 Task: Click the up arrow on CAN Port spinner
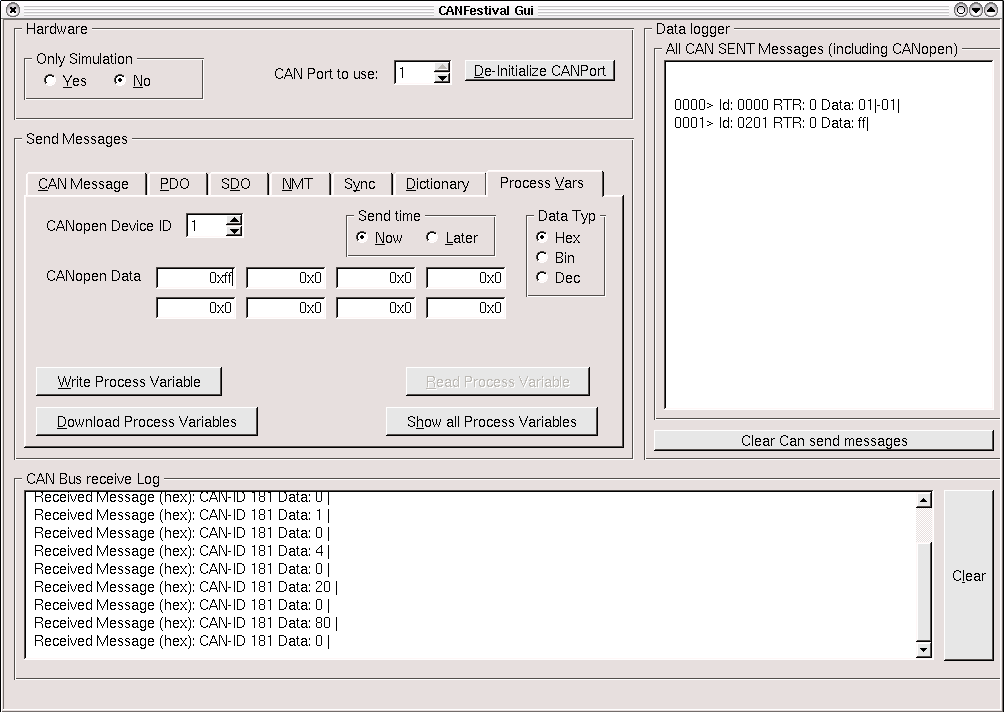click(441, 67)
